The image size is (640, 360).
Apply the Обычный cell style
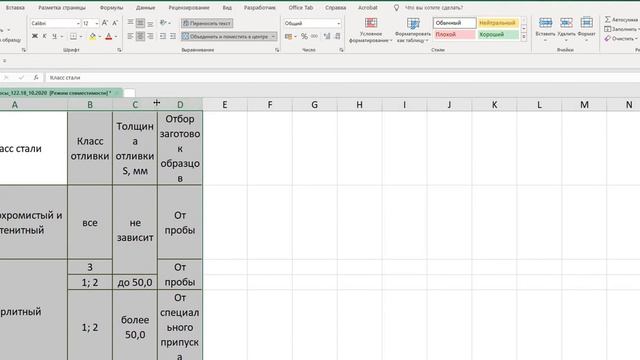click(x=454, y=23)
